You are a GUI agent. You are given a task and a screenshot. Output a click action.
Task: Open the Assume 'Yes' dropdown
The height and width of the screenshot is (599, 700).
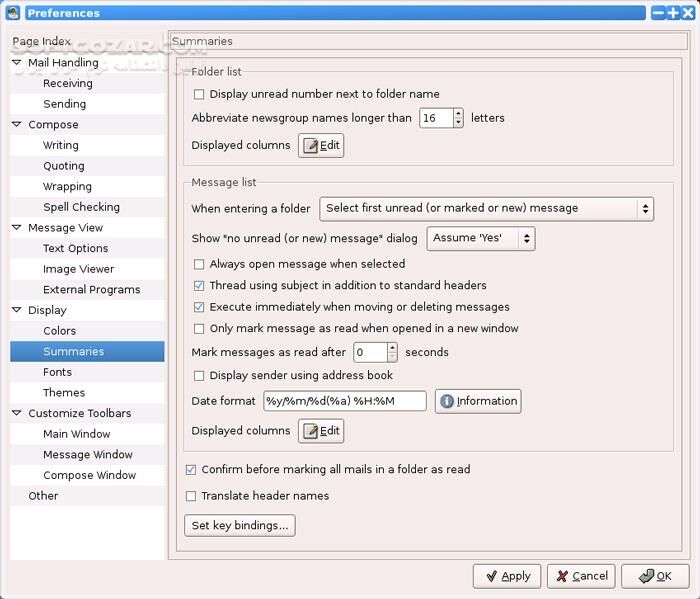tap(480, 238)
